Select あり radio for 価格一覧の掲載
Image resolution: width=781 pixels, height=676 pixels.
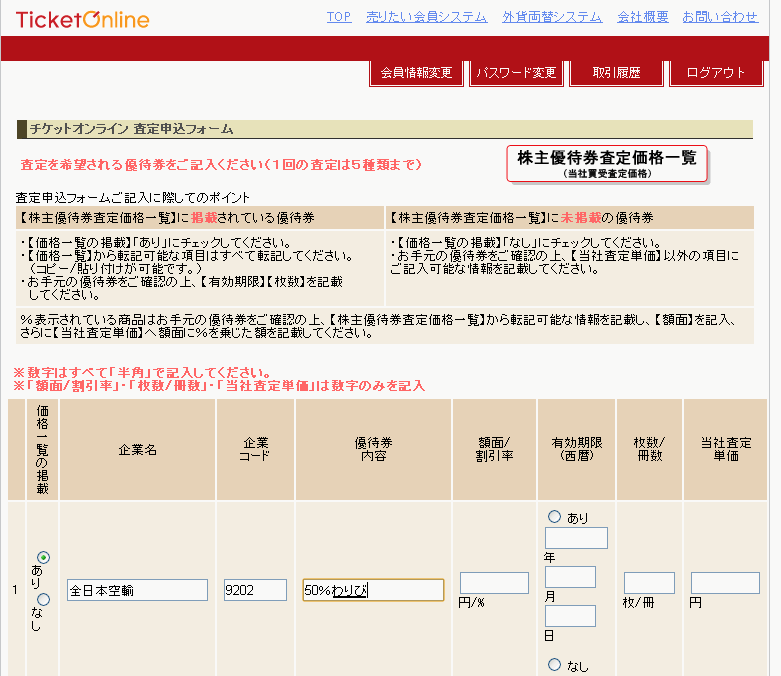(43, 557)
